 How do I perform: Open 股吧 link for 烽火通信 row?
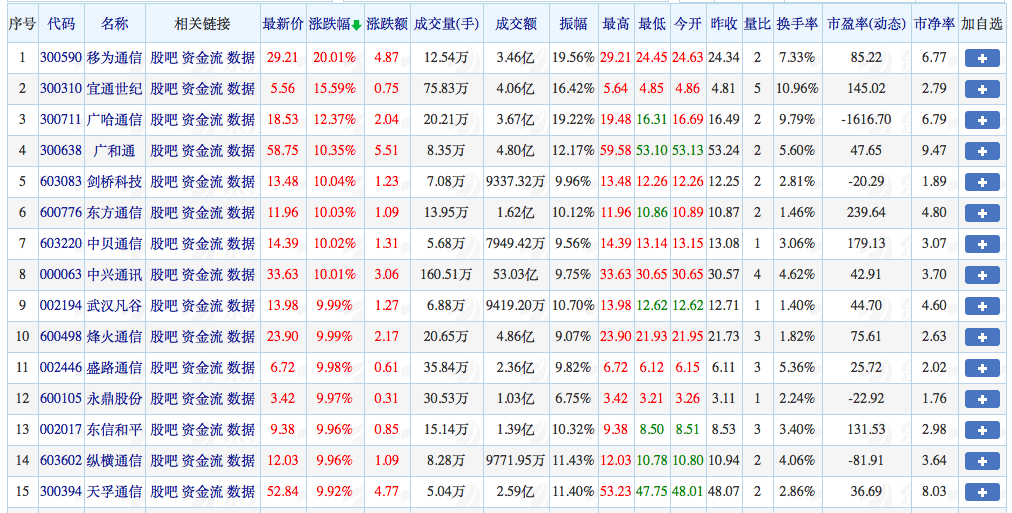click(x=163, y=337)
